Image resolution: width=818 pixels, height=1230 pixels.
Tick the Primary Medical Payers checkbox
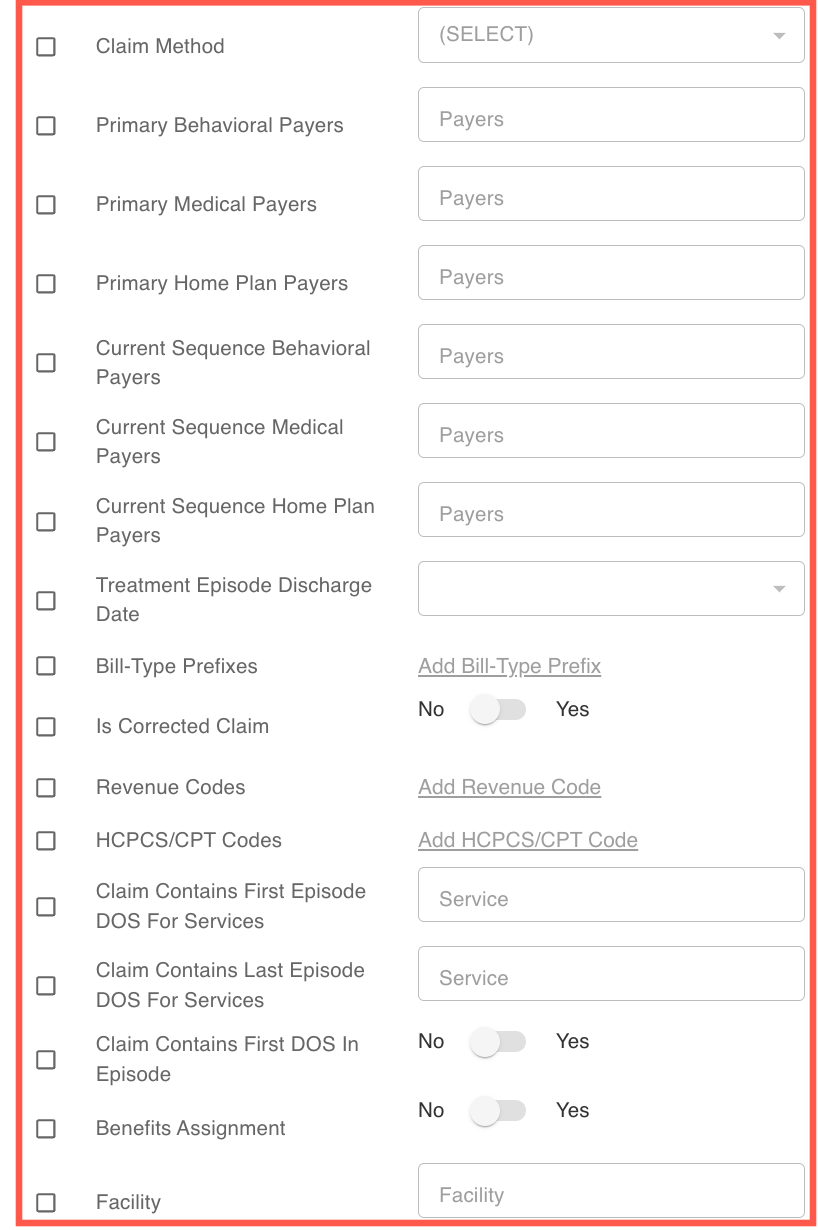coord(46,205)
